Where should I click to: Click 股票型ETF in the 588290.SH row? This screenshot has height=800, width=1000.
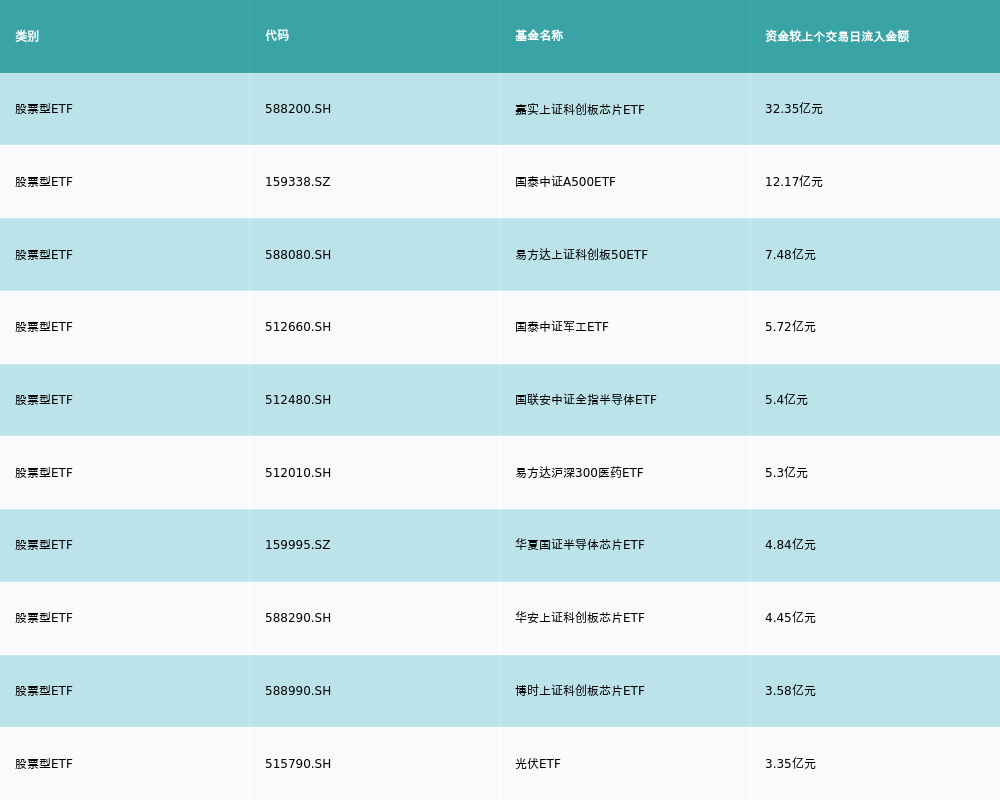44,618
